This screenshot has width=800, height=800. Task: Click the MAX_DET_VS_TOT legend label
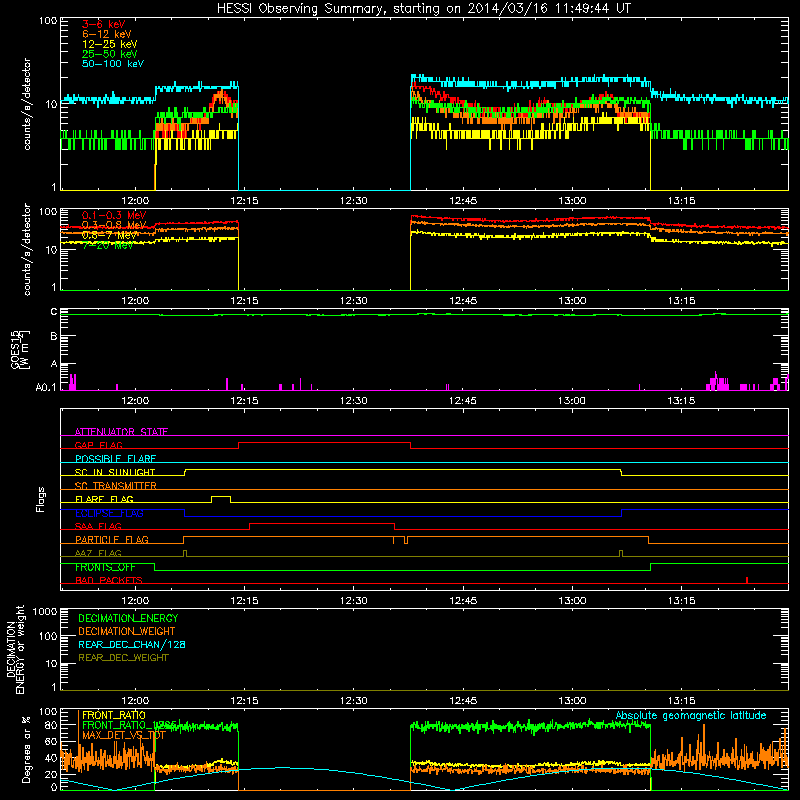coord(124,735)
